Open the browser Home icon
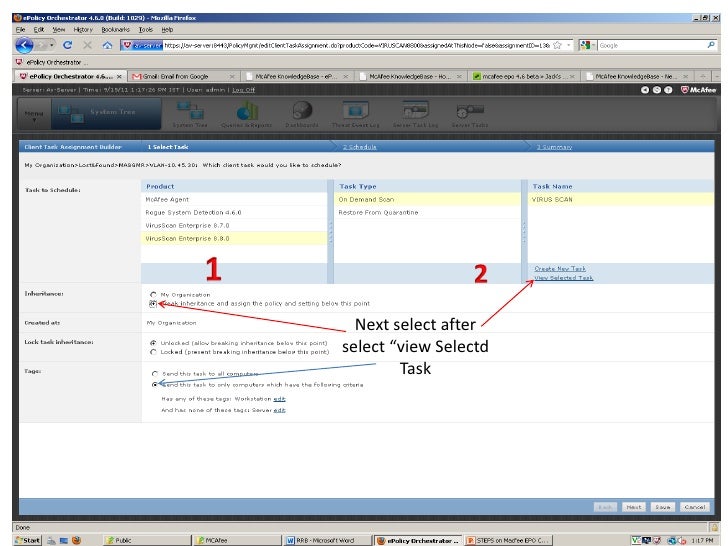Image resolution: width=728 pixels, height=546 pixels. pyautogui.click(x=107, y=45)
